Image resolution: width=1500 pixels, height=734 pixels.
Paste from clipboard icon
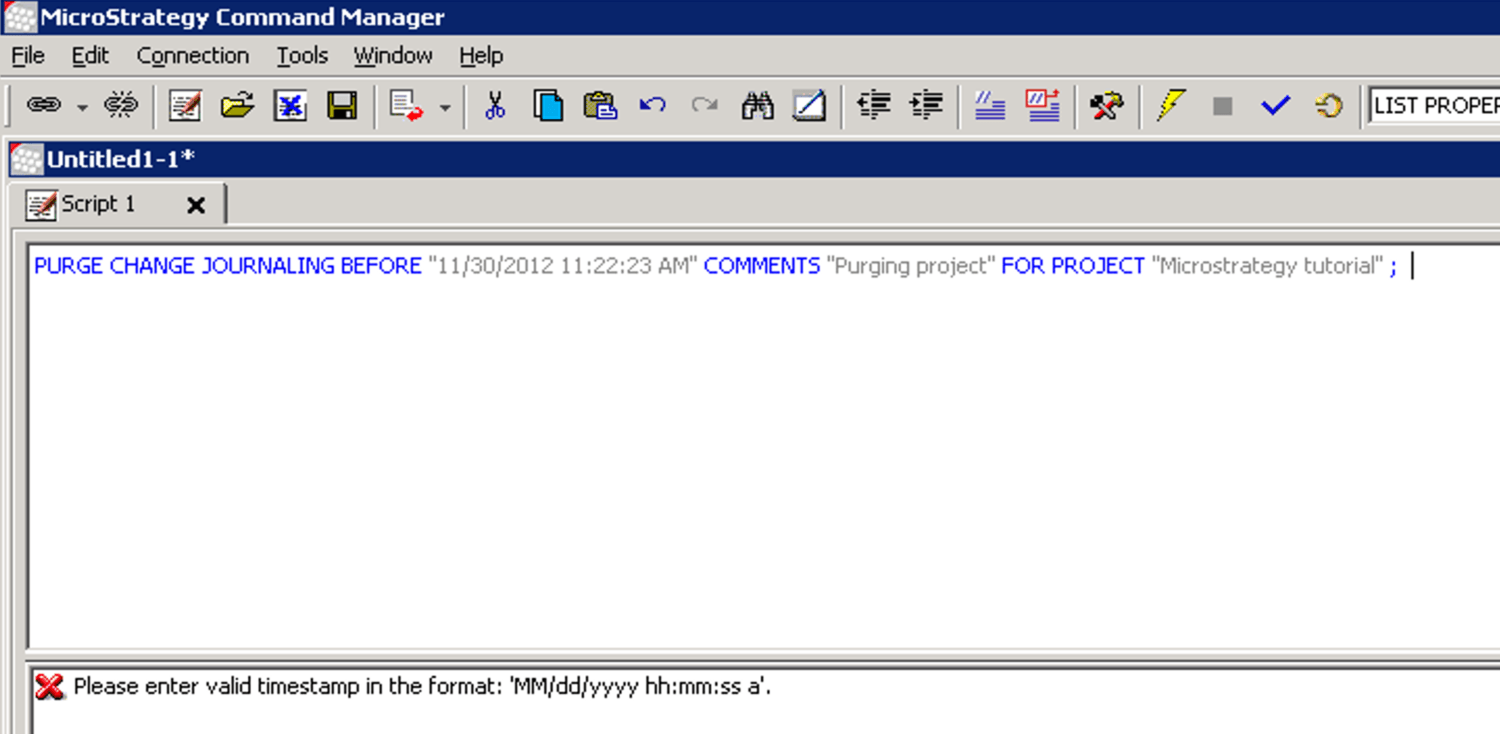(x=600, y=105)
